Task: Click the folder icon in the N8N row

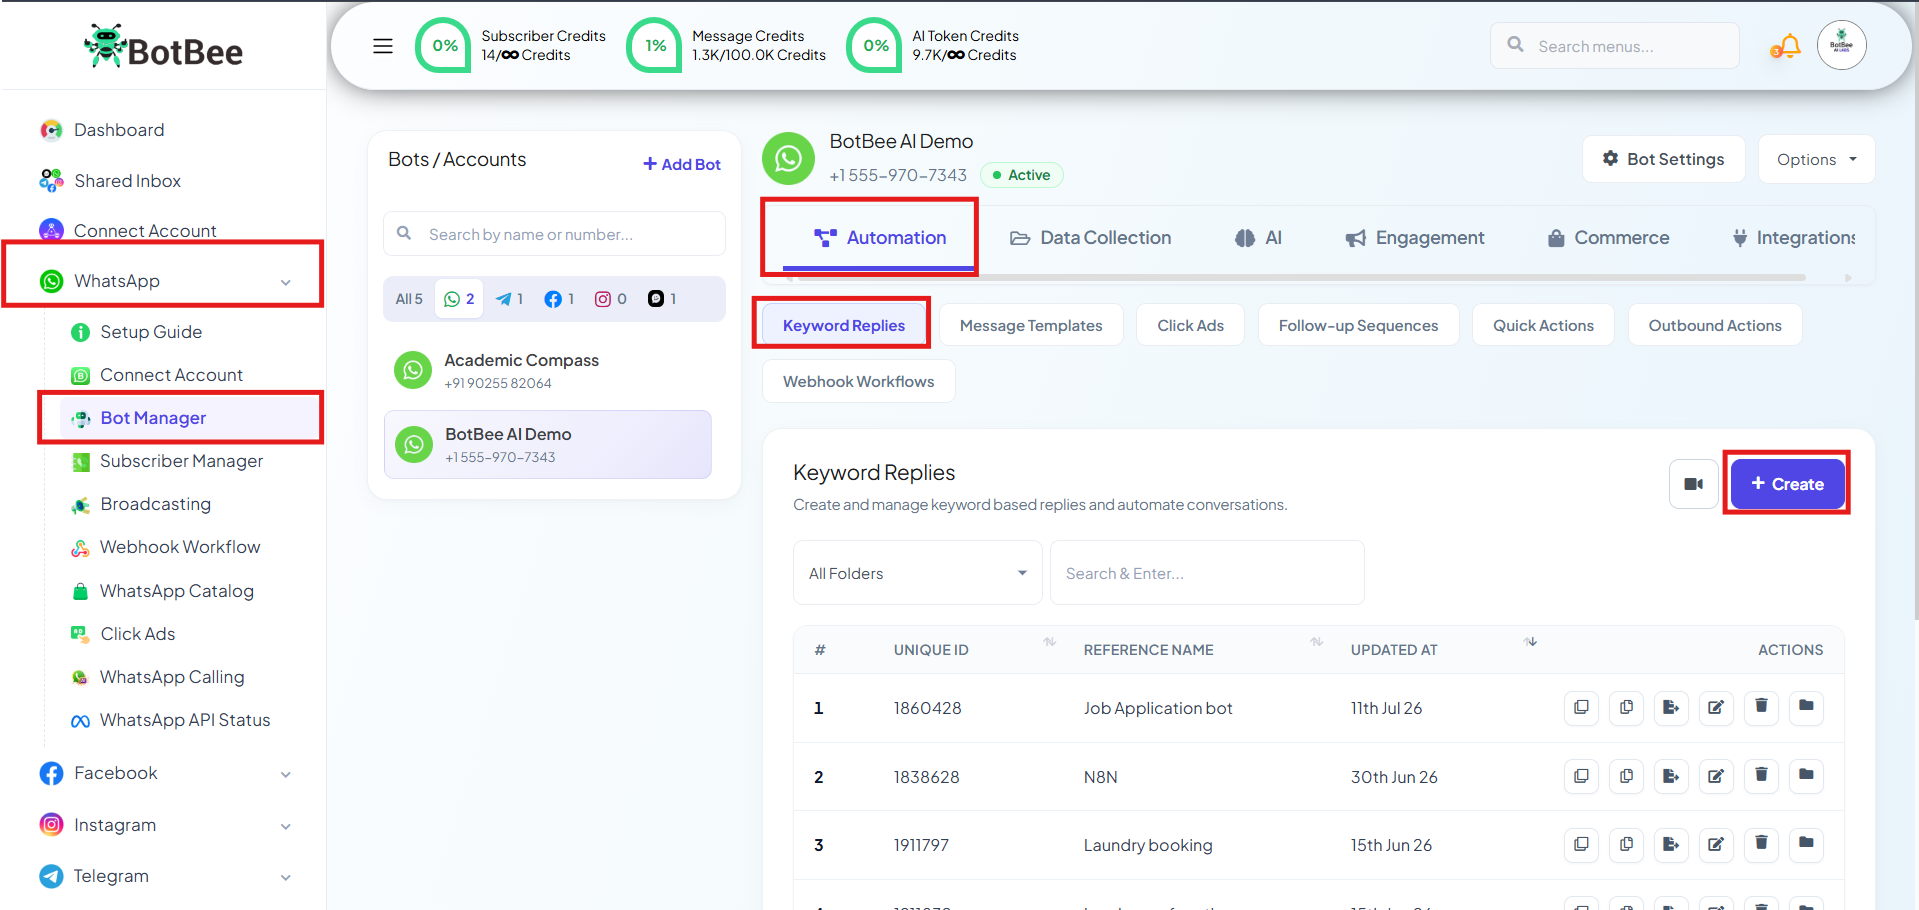Action: 1806,776
